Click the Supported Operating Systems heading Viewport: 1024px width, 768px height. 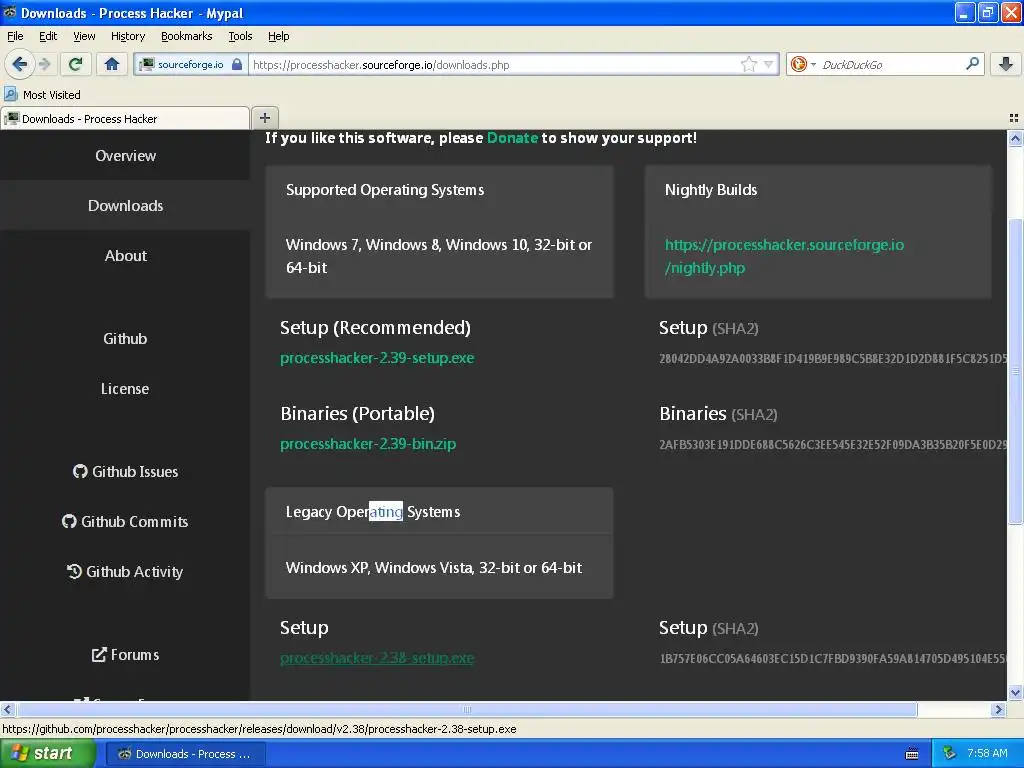385,190
